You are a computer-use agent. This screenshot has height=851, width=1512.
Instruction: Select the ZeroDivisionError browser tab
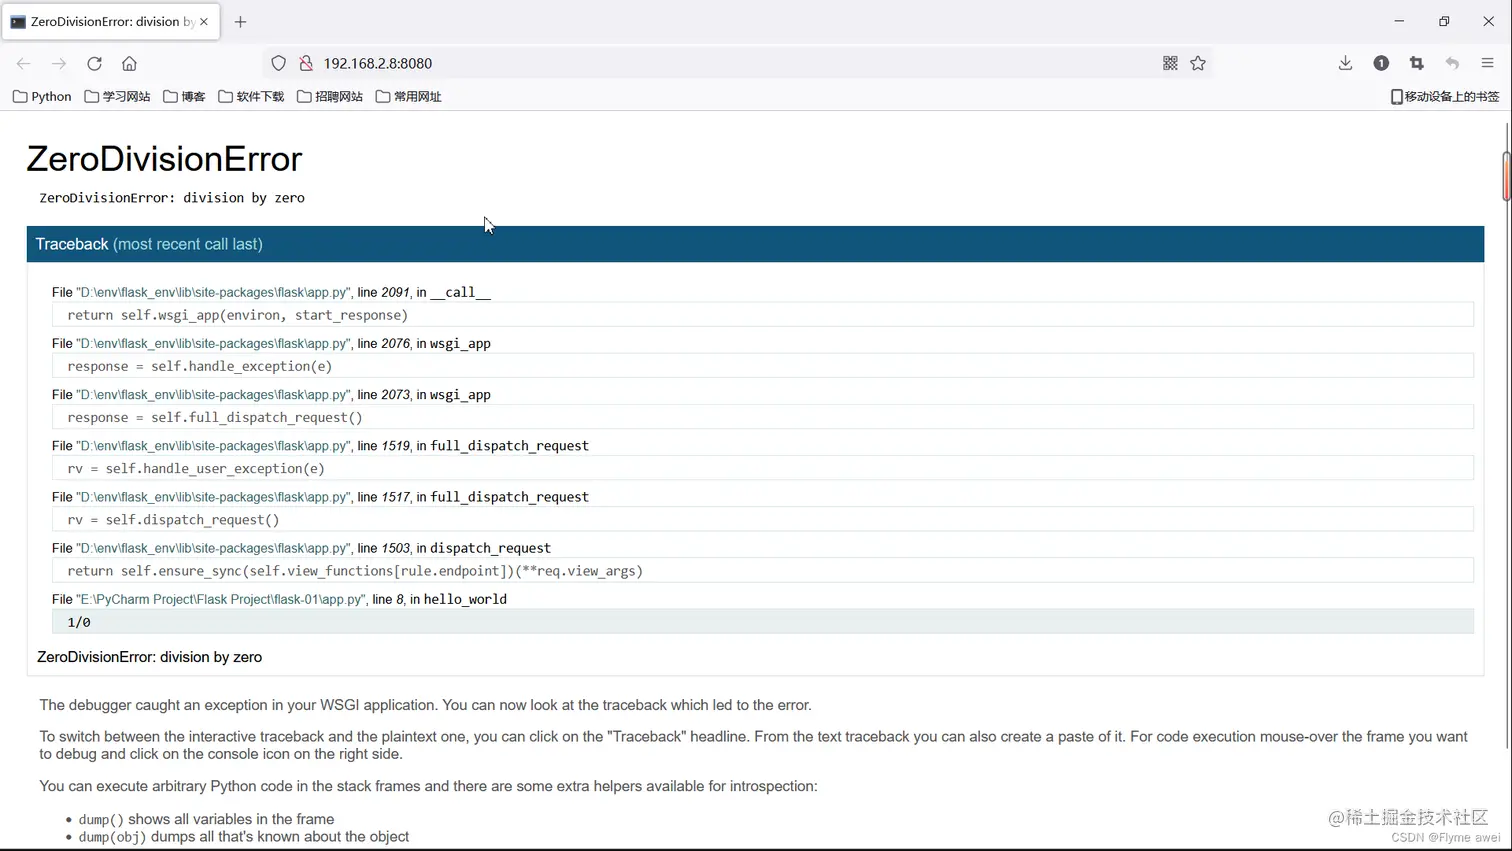point(110,21)
